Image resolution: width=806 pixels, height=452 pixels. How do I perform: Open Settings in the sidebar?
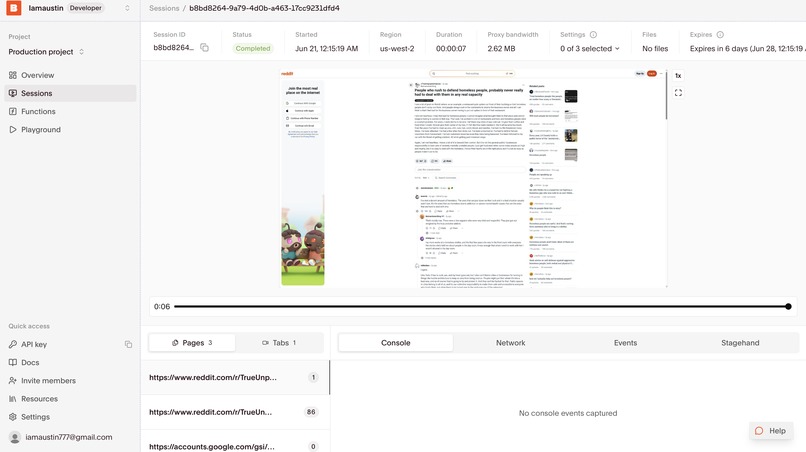(x=35, y=417)
